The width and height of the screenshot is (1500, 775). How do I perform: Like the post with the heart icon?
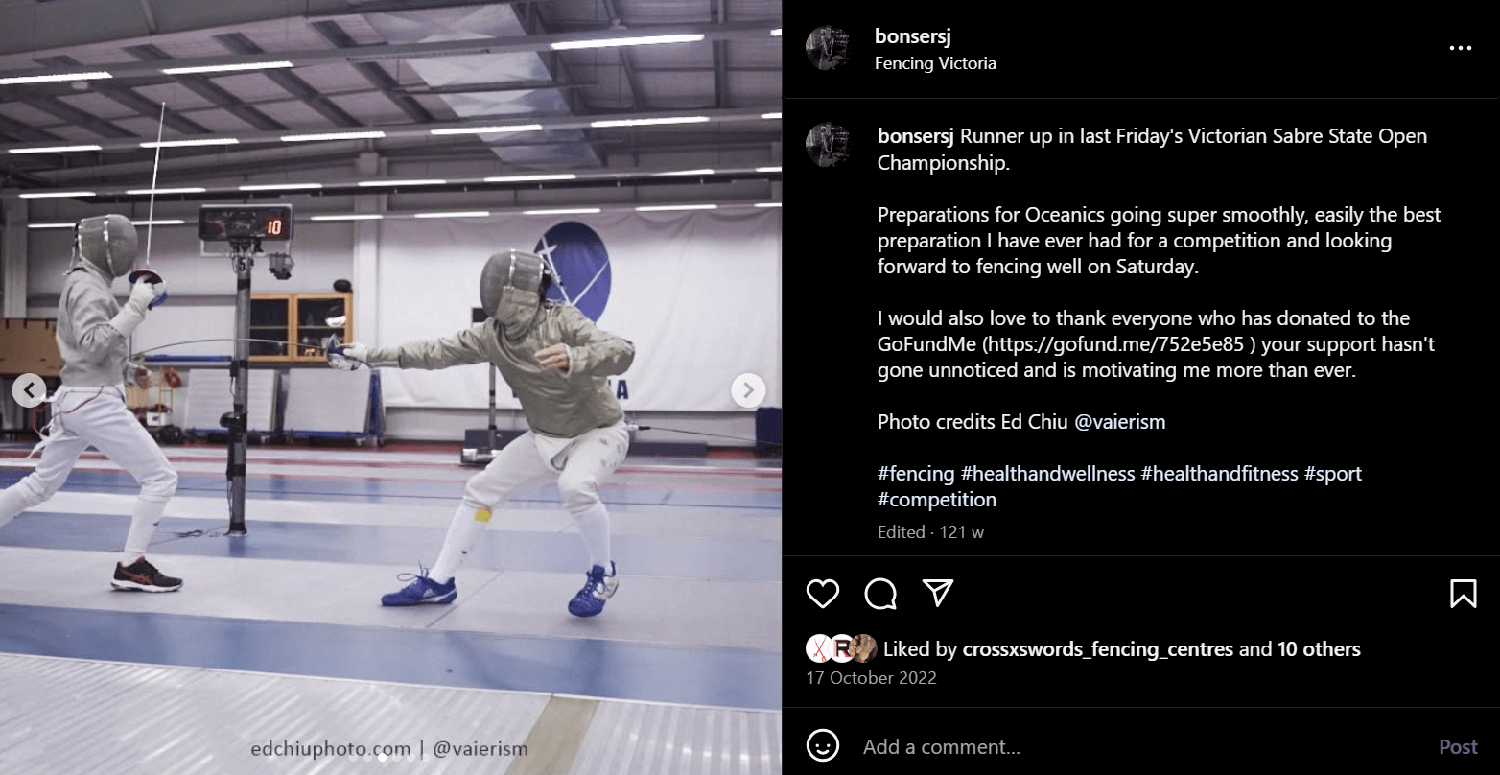pos(823,593)
